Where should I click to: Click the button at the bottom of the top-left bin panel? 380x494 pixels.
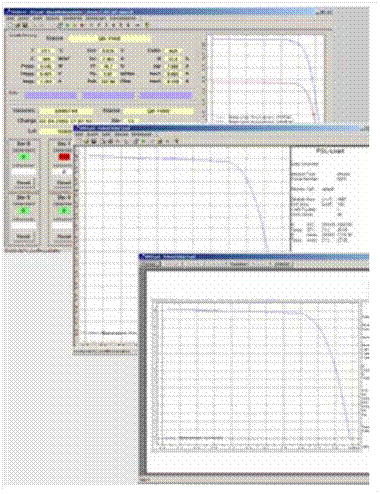coord(24,183)
